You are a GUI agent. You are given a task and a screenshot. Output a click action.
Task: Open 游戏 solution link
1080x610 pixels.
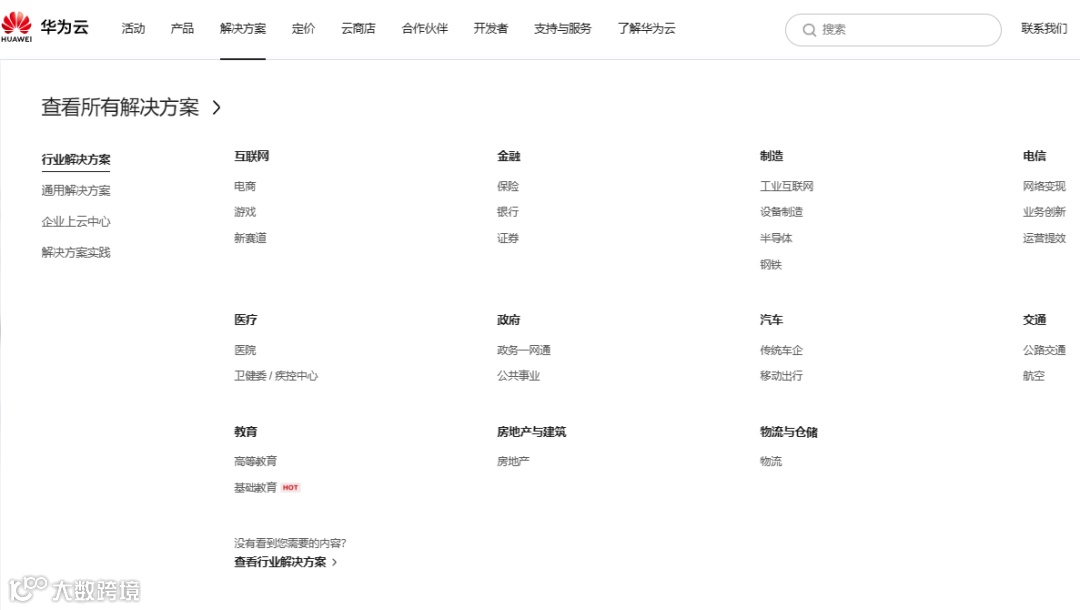245,211
